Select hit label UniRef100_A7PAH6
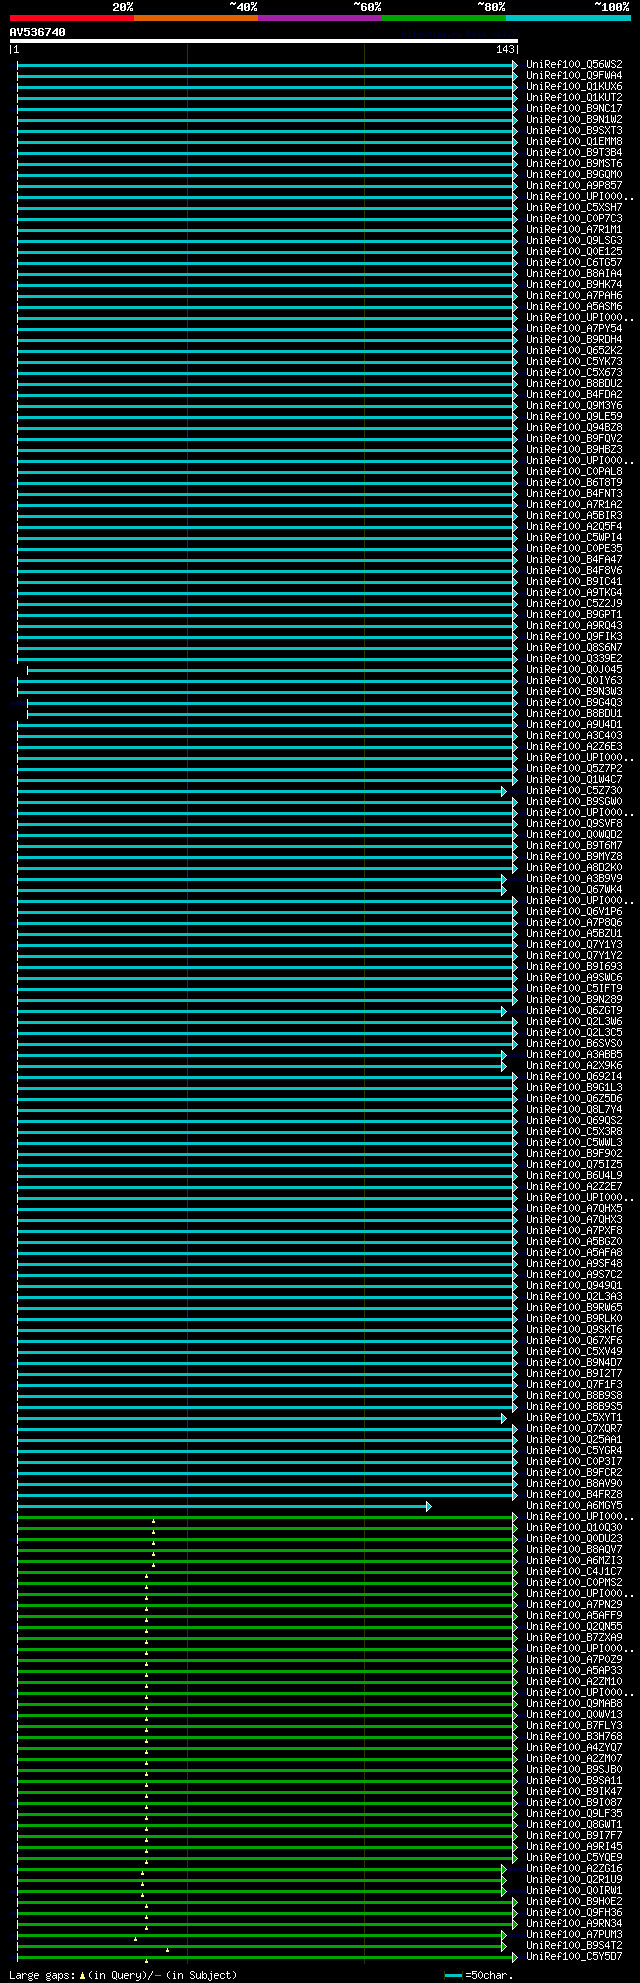This screenshot has width=640, height=1983. click(574, 296)
